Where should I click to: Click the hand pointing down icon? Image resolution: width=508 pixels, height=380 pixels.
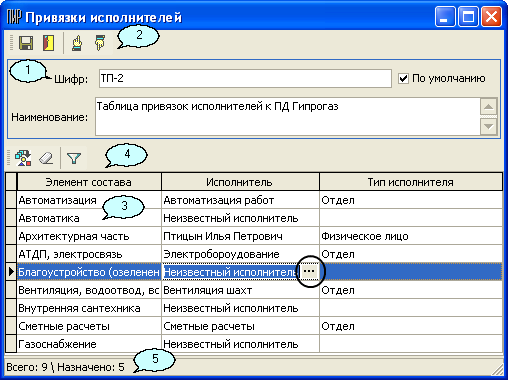[100, 43]
